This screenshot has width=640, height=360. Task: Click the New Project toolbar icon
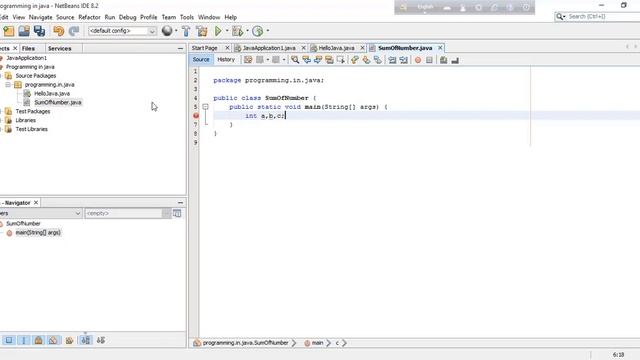(x=9, y=31)
